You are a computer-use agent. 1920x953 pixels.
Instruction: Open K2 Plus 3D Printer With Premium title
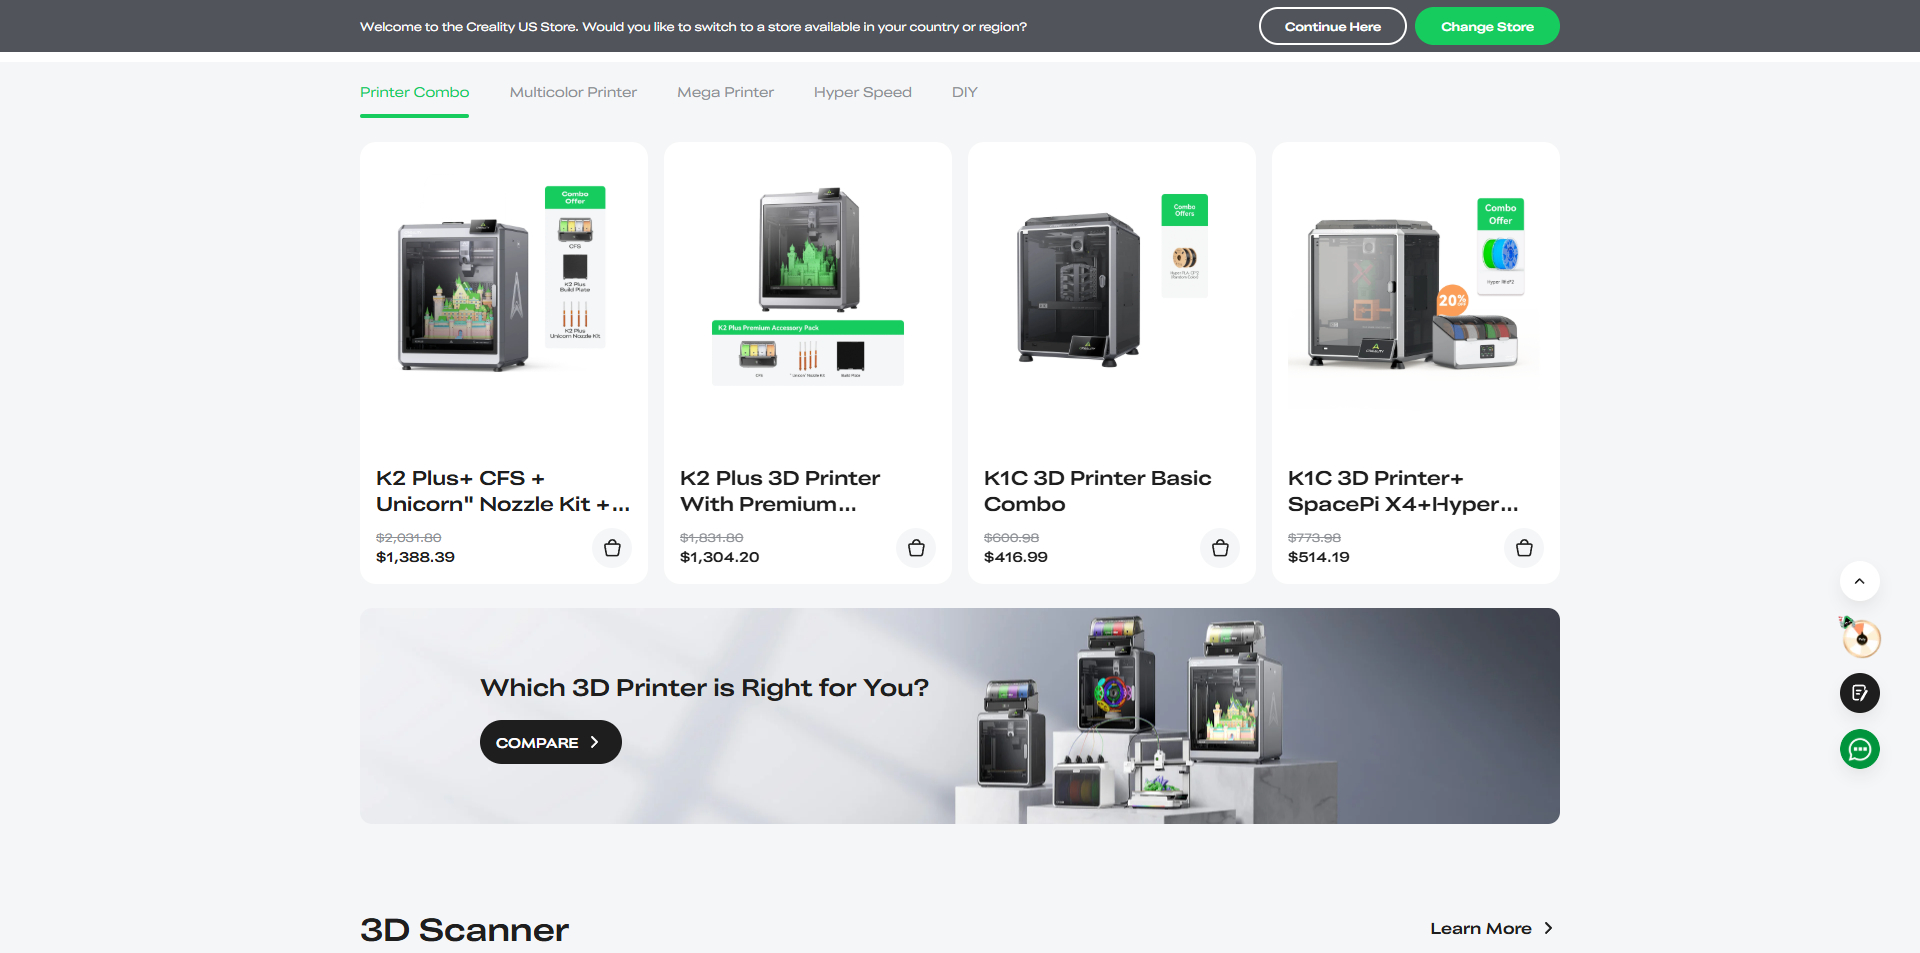click(x=780, y=491)
